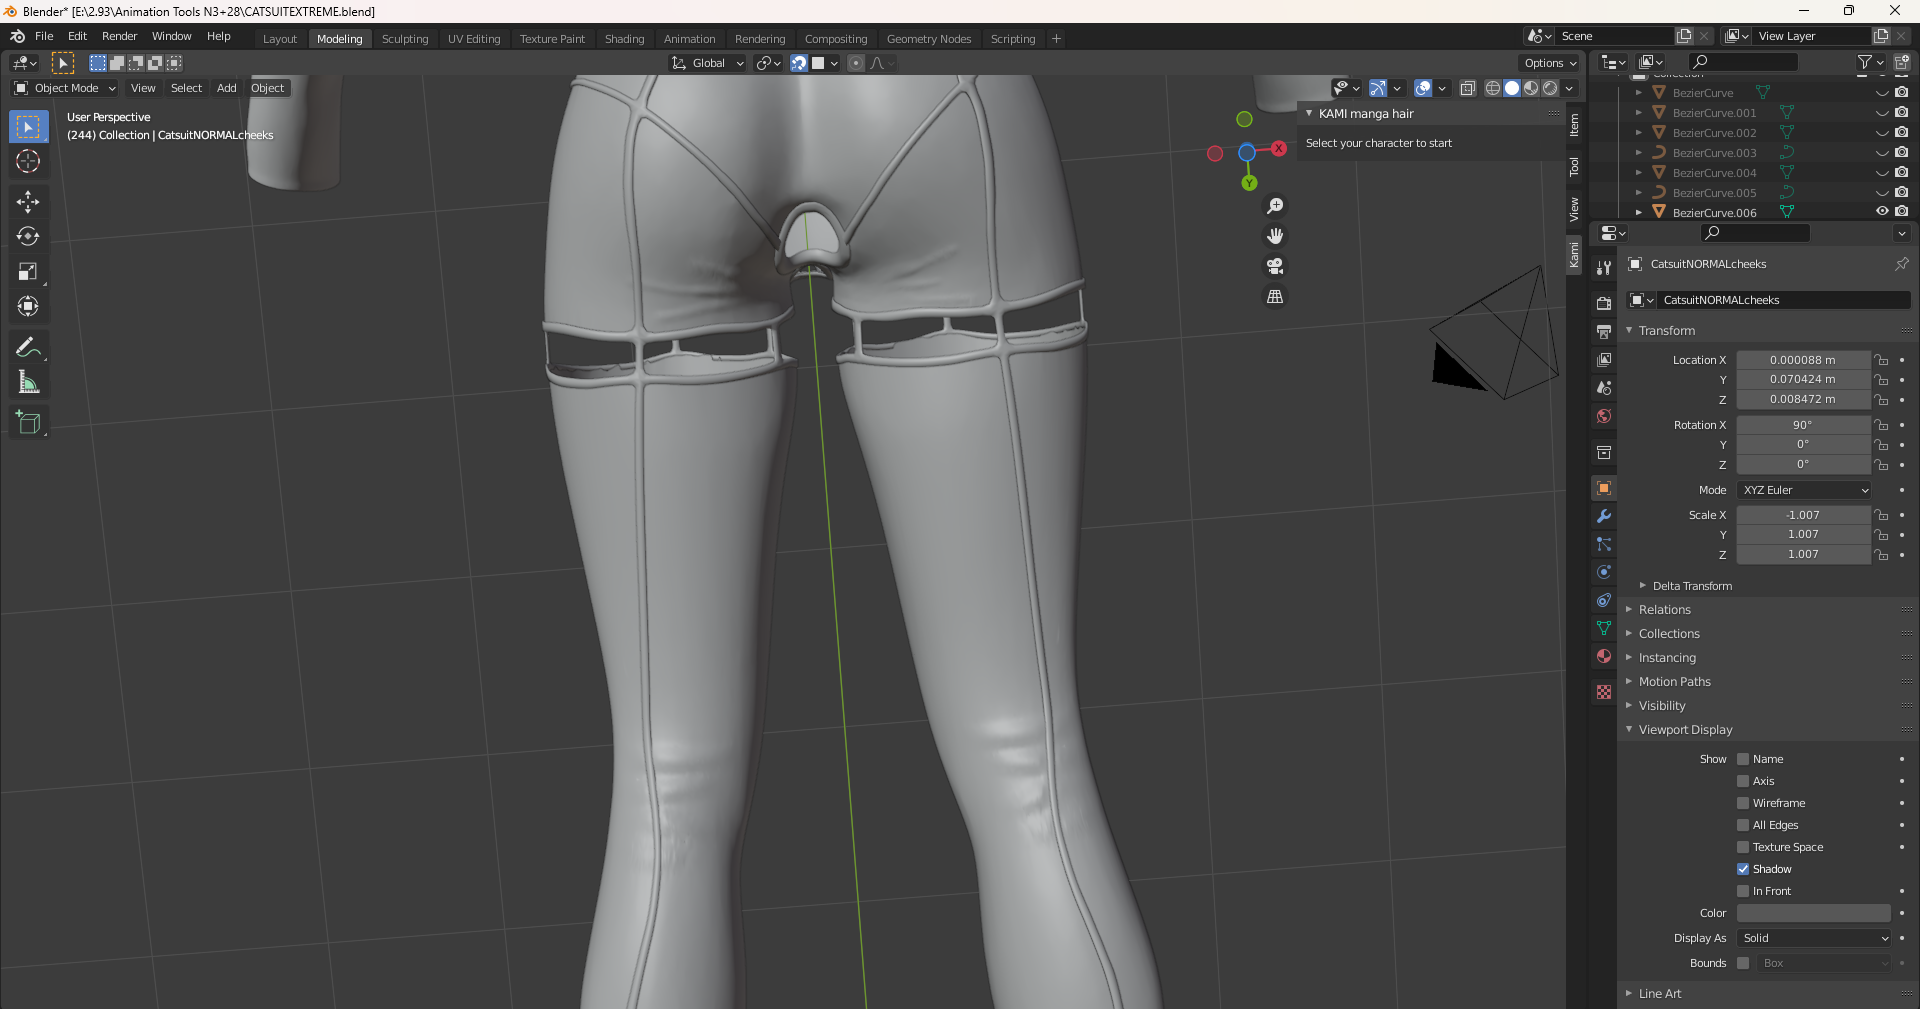Open the Scene properties tab

(x=1604, y=388)
